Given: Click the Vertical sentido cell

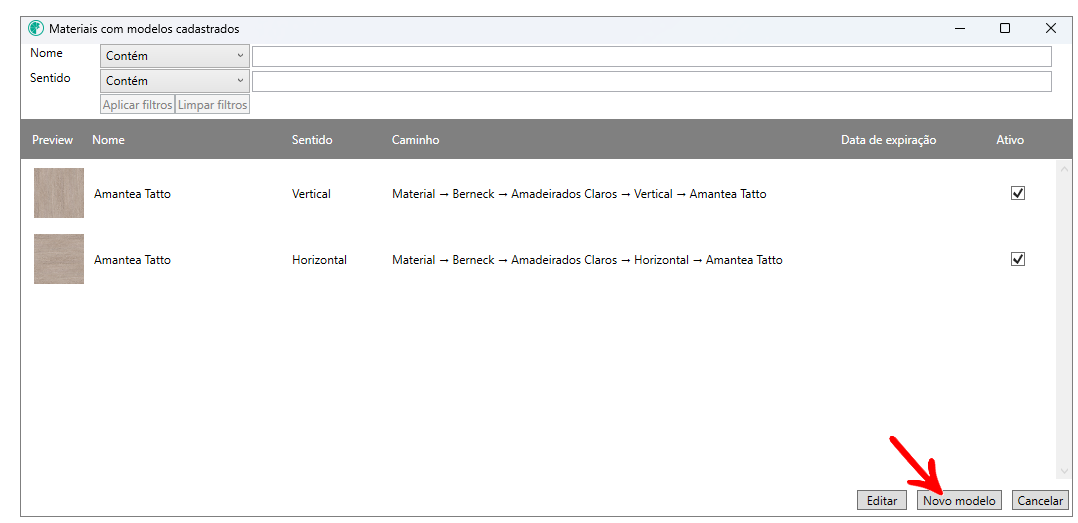Looking at the screenshot, I should click(311, 194).
